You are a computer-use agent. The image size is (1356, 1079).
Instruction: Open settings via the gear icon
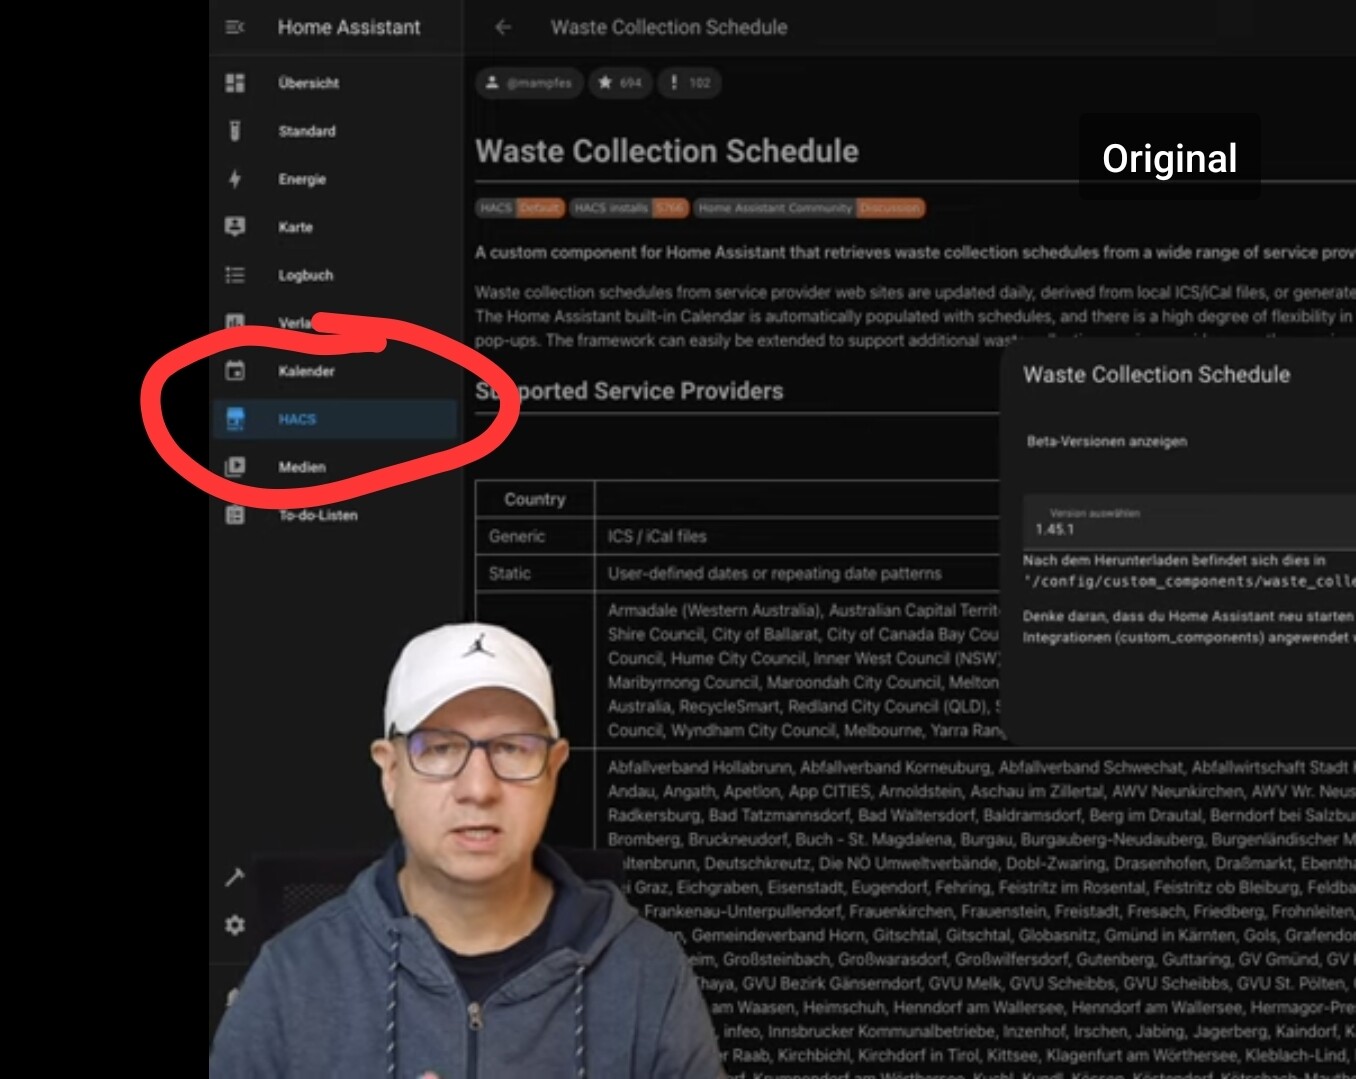pos(235,925)
